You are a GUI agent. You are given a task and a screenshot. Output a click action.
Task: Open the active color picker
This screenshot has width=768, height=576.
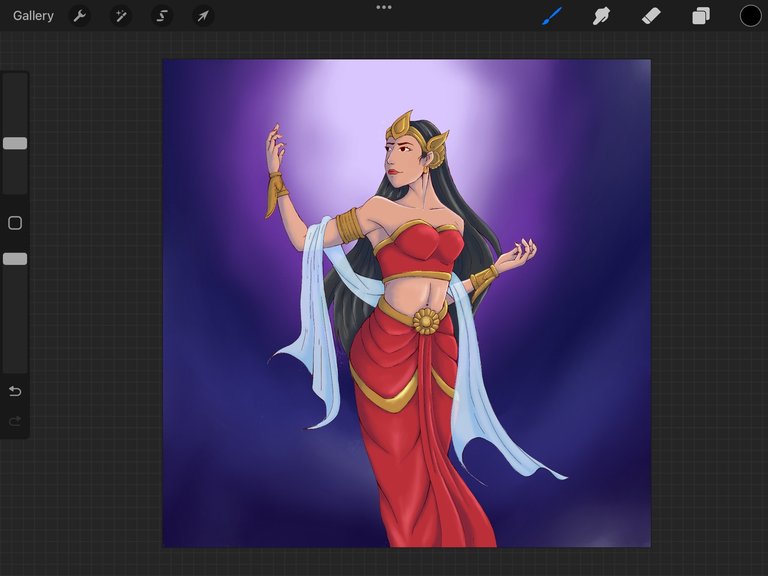click(x=750, y=16)
